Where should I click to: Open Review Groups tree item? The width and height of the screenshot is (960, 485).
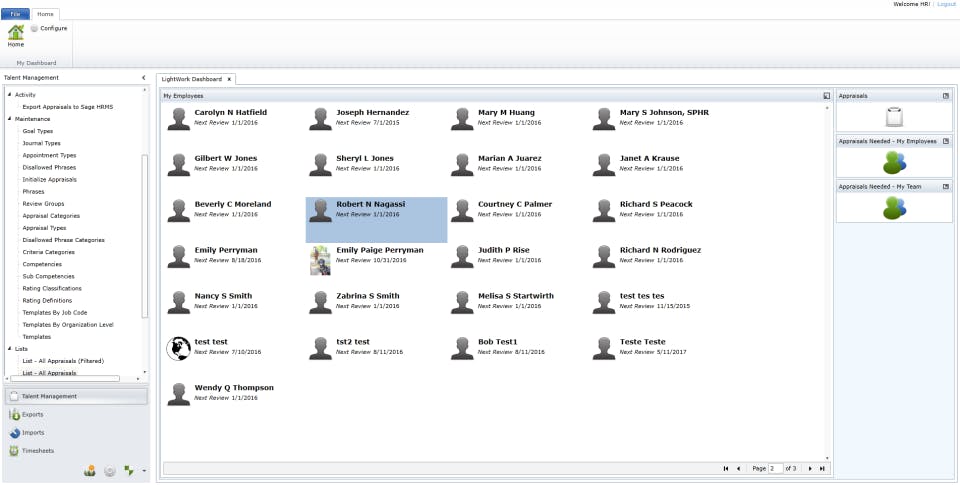[43, 203]
